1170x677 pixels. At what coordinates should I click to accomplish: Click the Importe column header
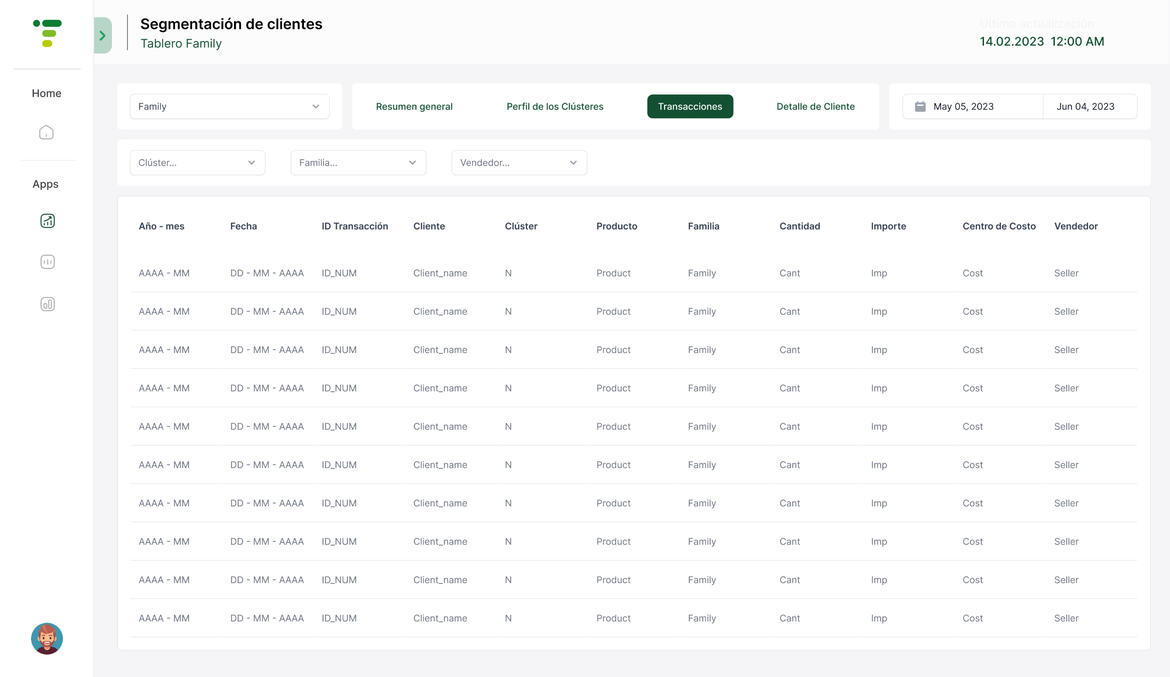[x=888, y=226]
